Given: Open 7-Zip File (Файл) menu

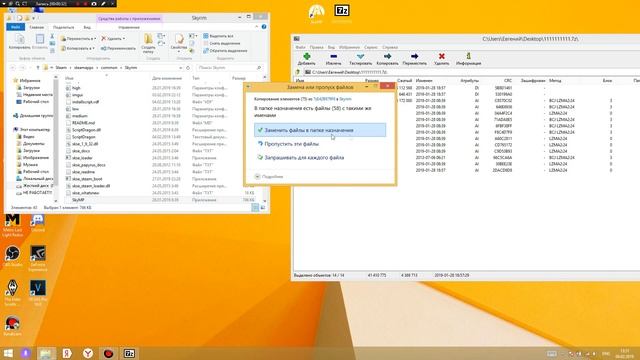Looking at the screenshot, I should tap(300, 47).
